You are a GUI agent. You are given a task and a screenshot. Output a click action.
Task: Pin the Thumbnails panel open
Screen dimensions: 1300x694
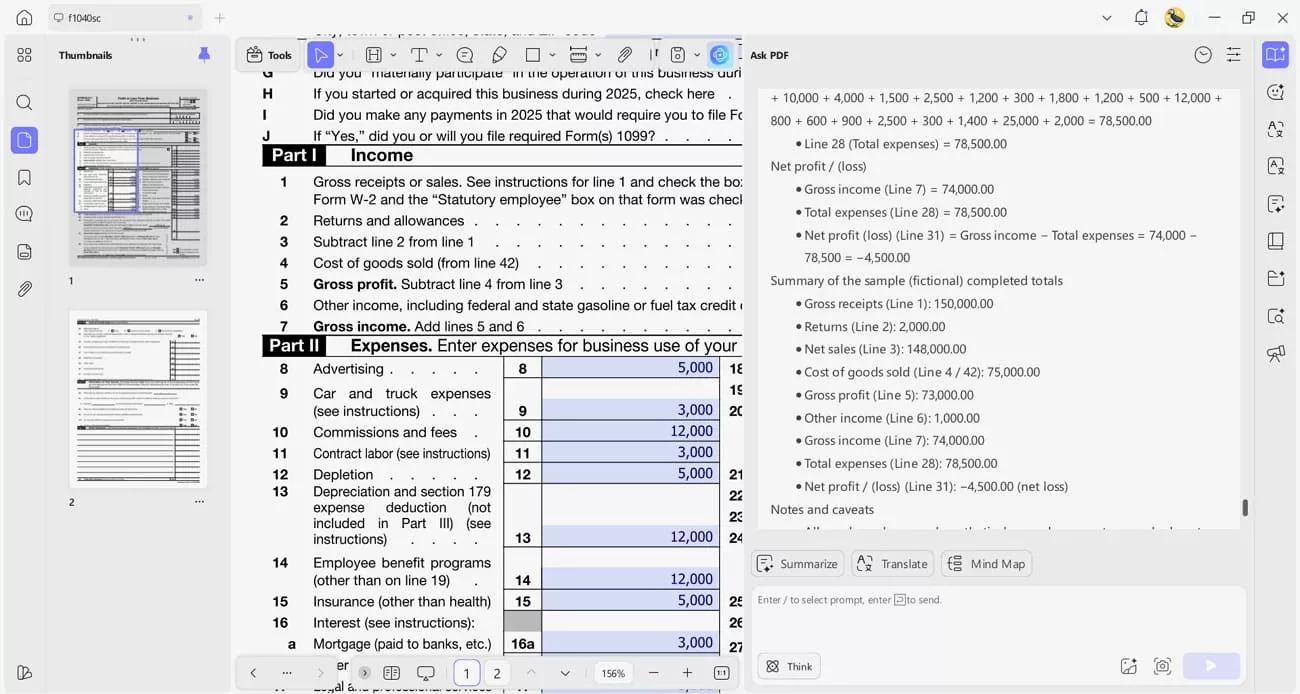[x=204, y=54]
